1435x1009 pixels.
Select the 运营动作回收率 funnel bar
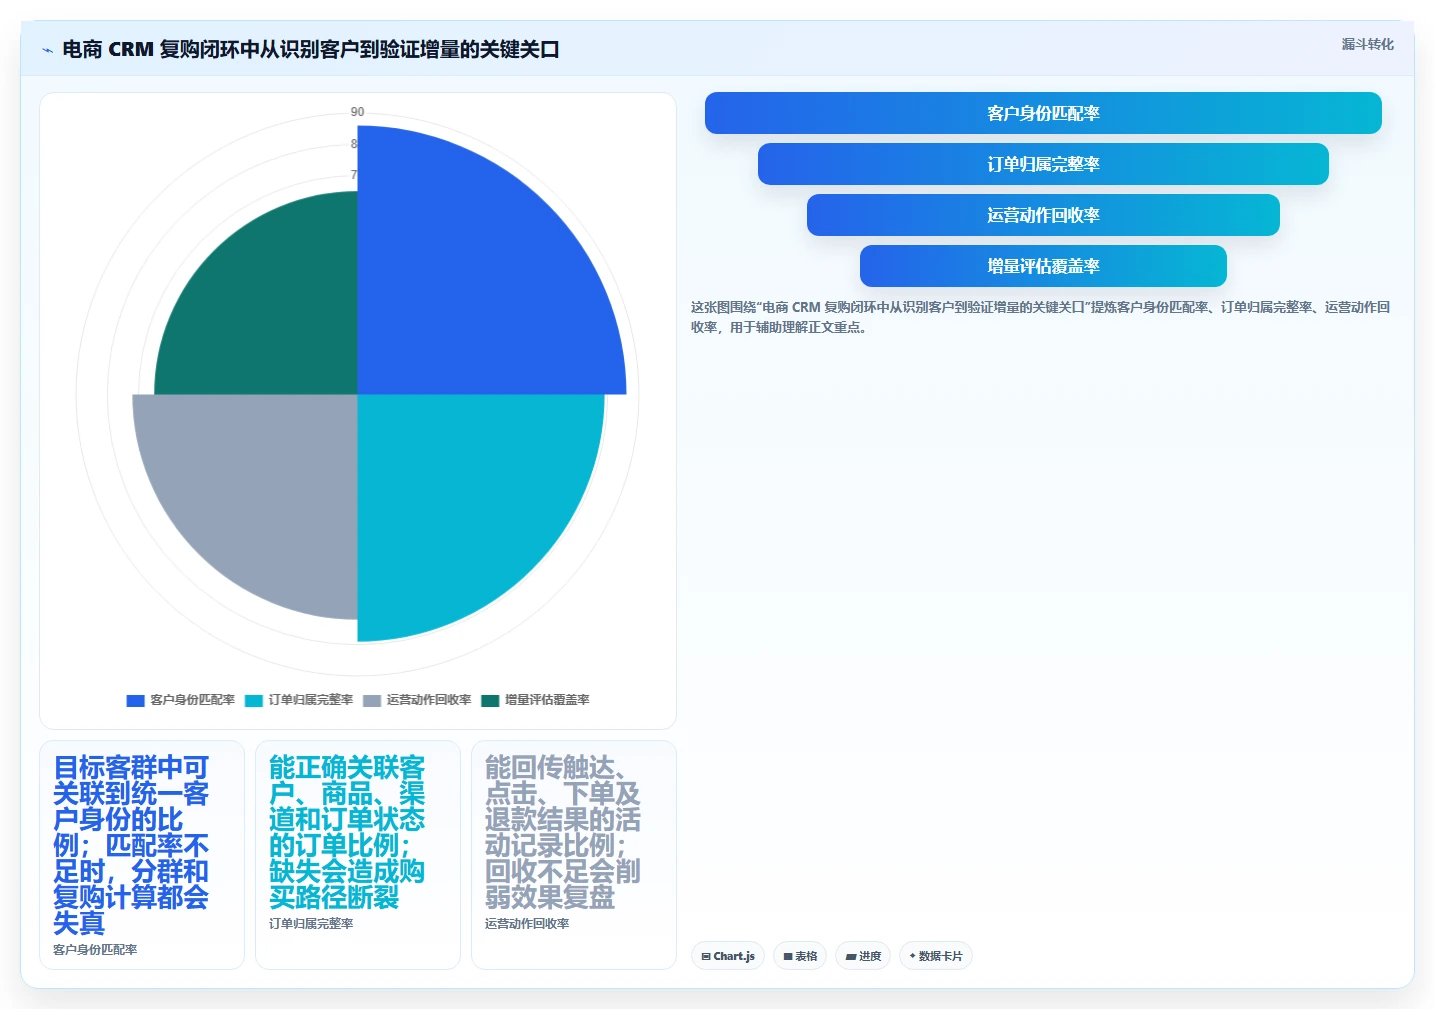(1043, 215)
